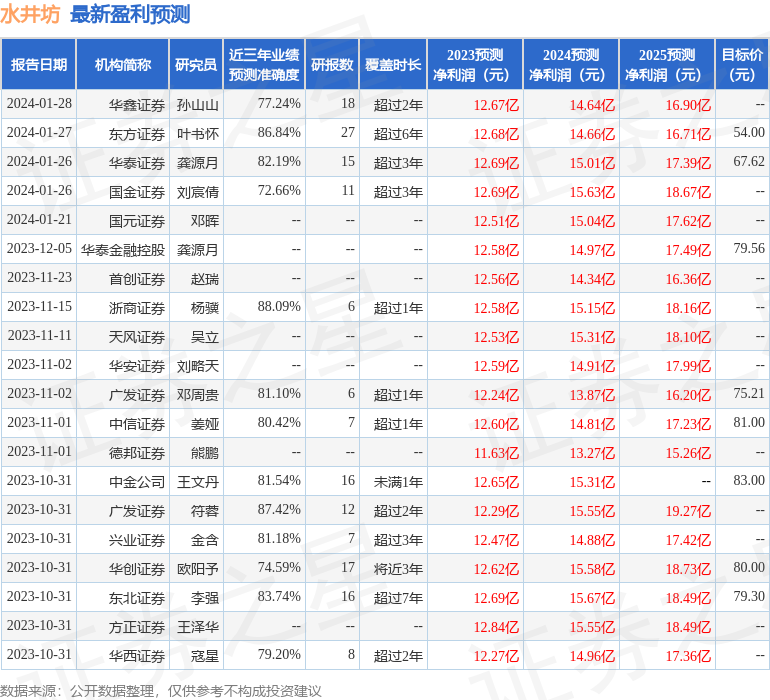Screen dimensions: 770x700
Task: Click analyst name 叶书怀
Action: coord(197,133)
